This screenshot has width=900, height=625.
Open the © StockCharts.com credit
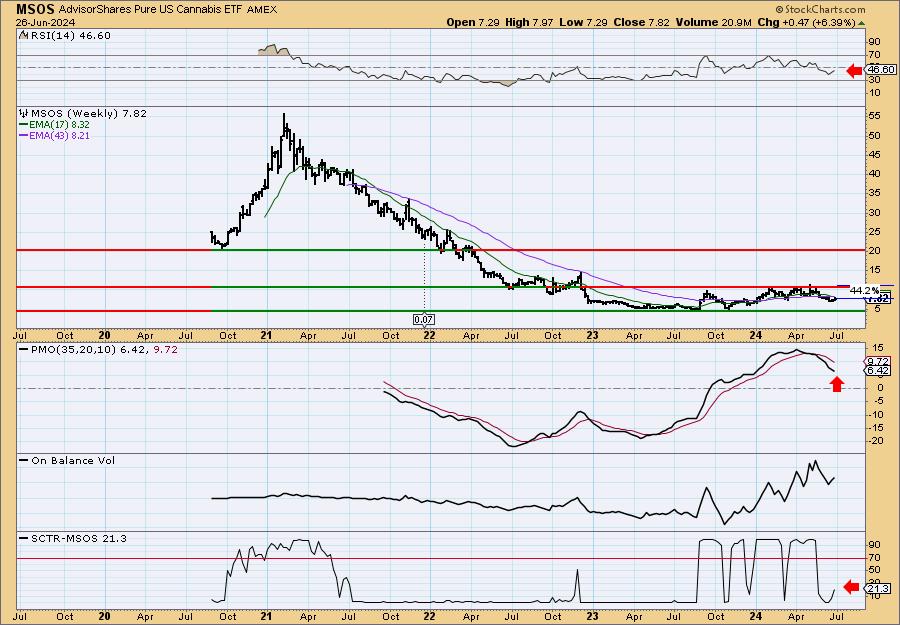click(x=820, y=10)
